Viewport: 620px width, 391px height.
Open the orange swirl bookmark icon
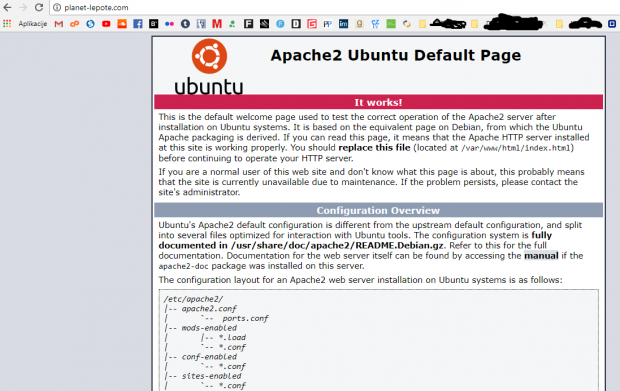click(406, 24)
